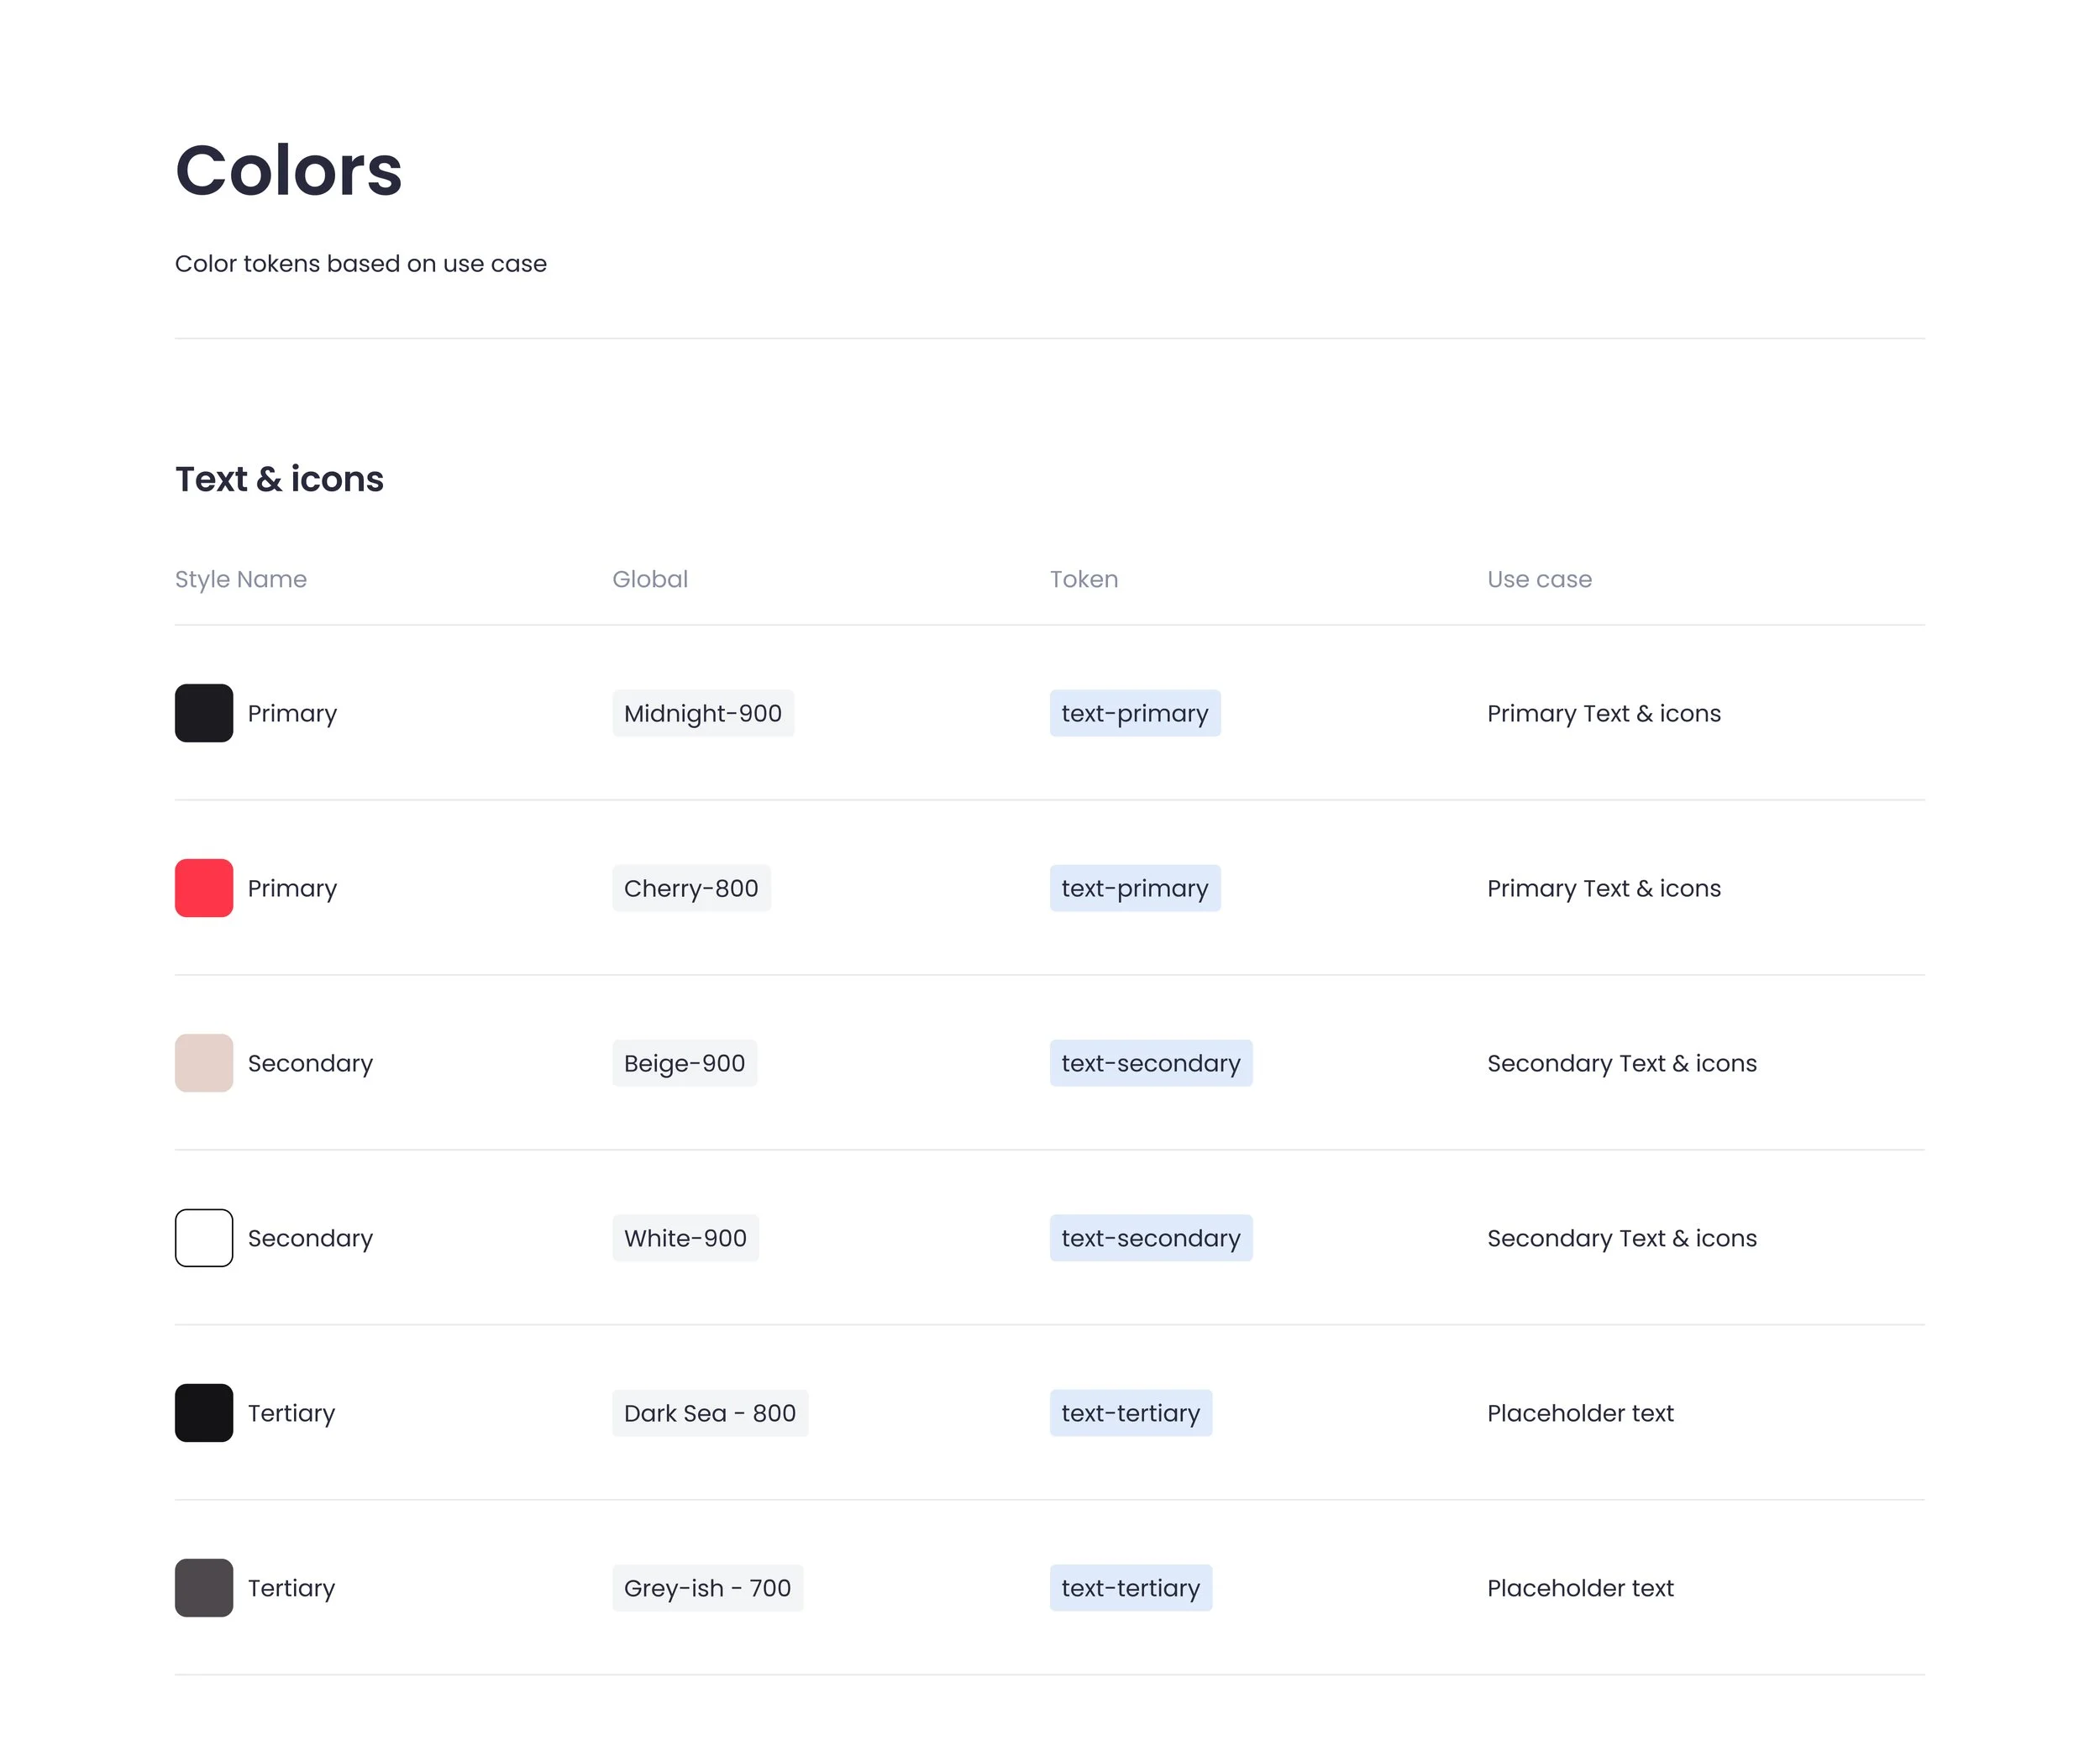The width and height of the screenshot is (2100, 1761).
Task: Click the Text & icons section heading
Action: tap(279, 479)
